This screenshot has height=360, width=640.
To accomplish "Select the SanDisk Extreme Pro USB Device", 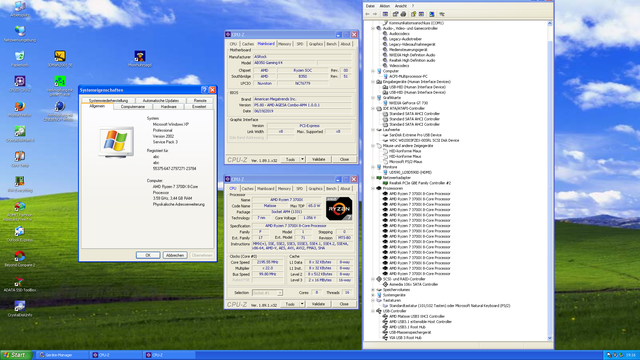I will (415, 135).
